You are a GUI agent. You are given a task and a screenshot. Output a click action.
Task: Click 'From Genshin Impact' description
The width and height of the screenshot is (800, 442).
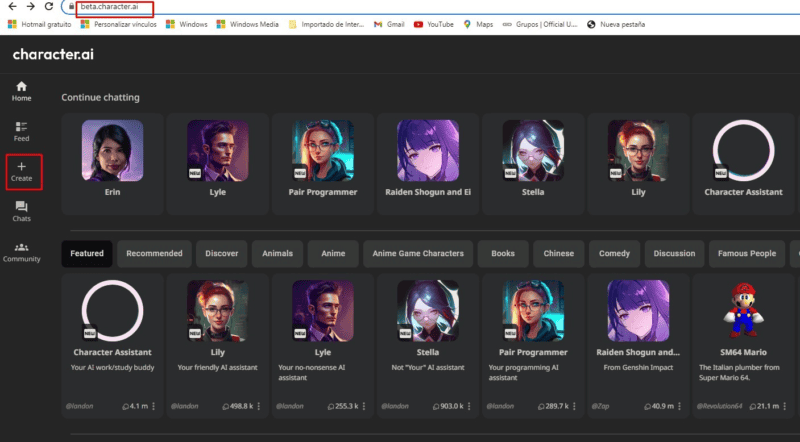[638, 367]
